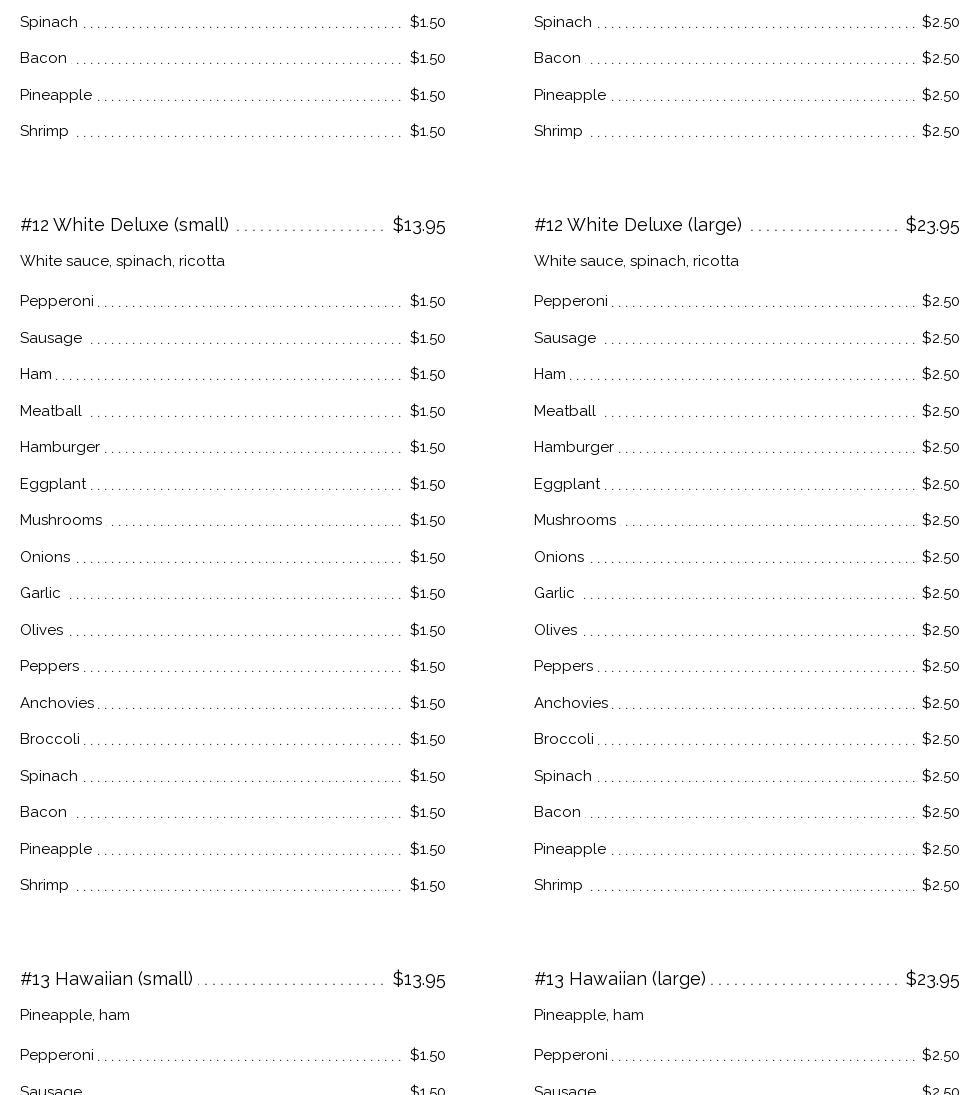Viewport: 965px width, 1095px height.
Task: Click the #12 White Deluxe (small) heading
Action: click(124, 225)
